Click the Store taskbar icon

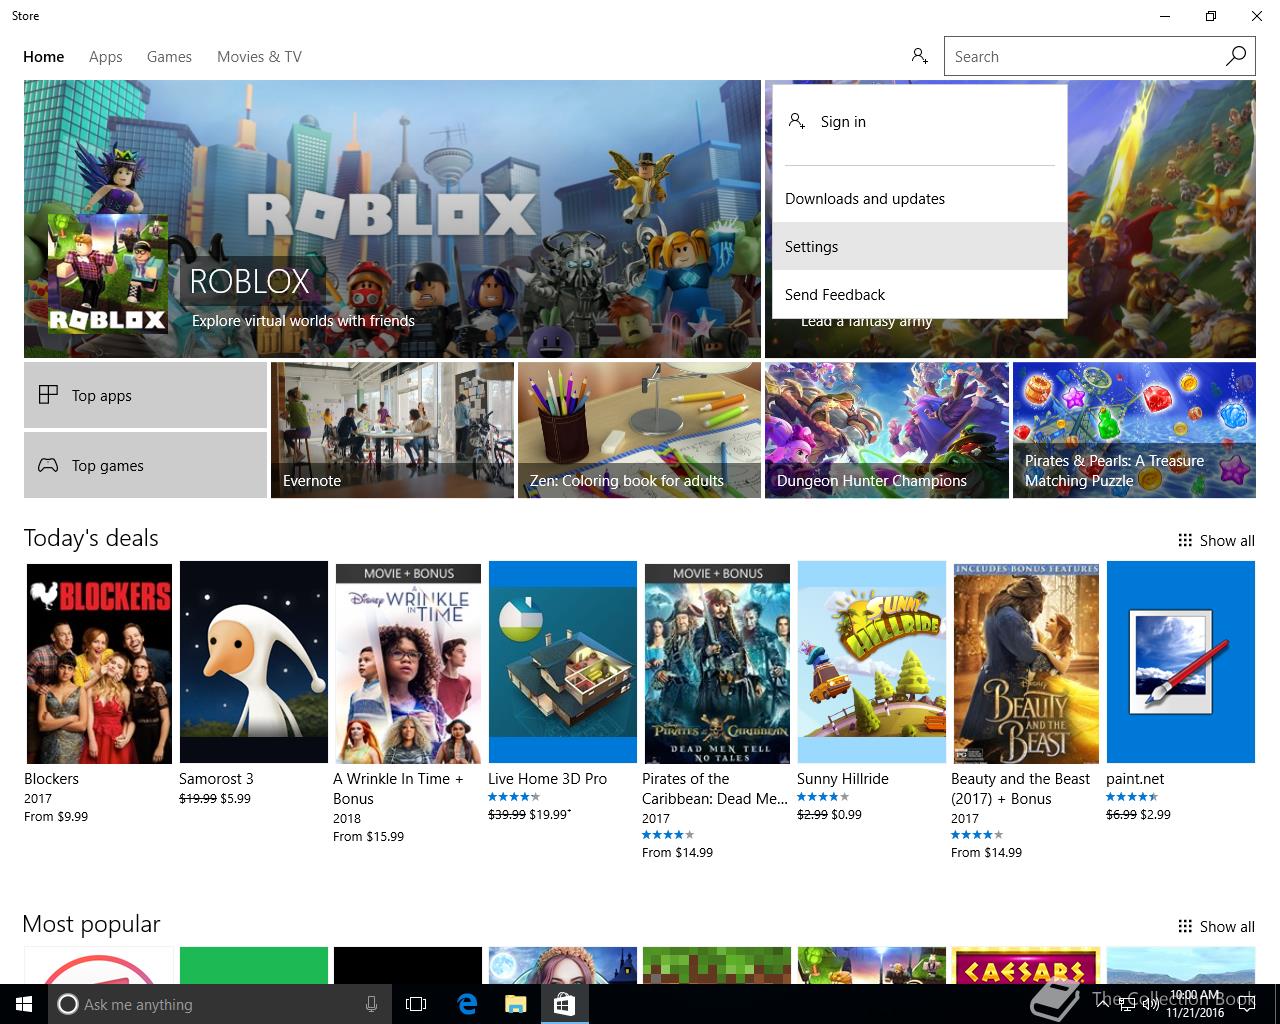click(x=564, y=1004)
